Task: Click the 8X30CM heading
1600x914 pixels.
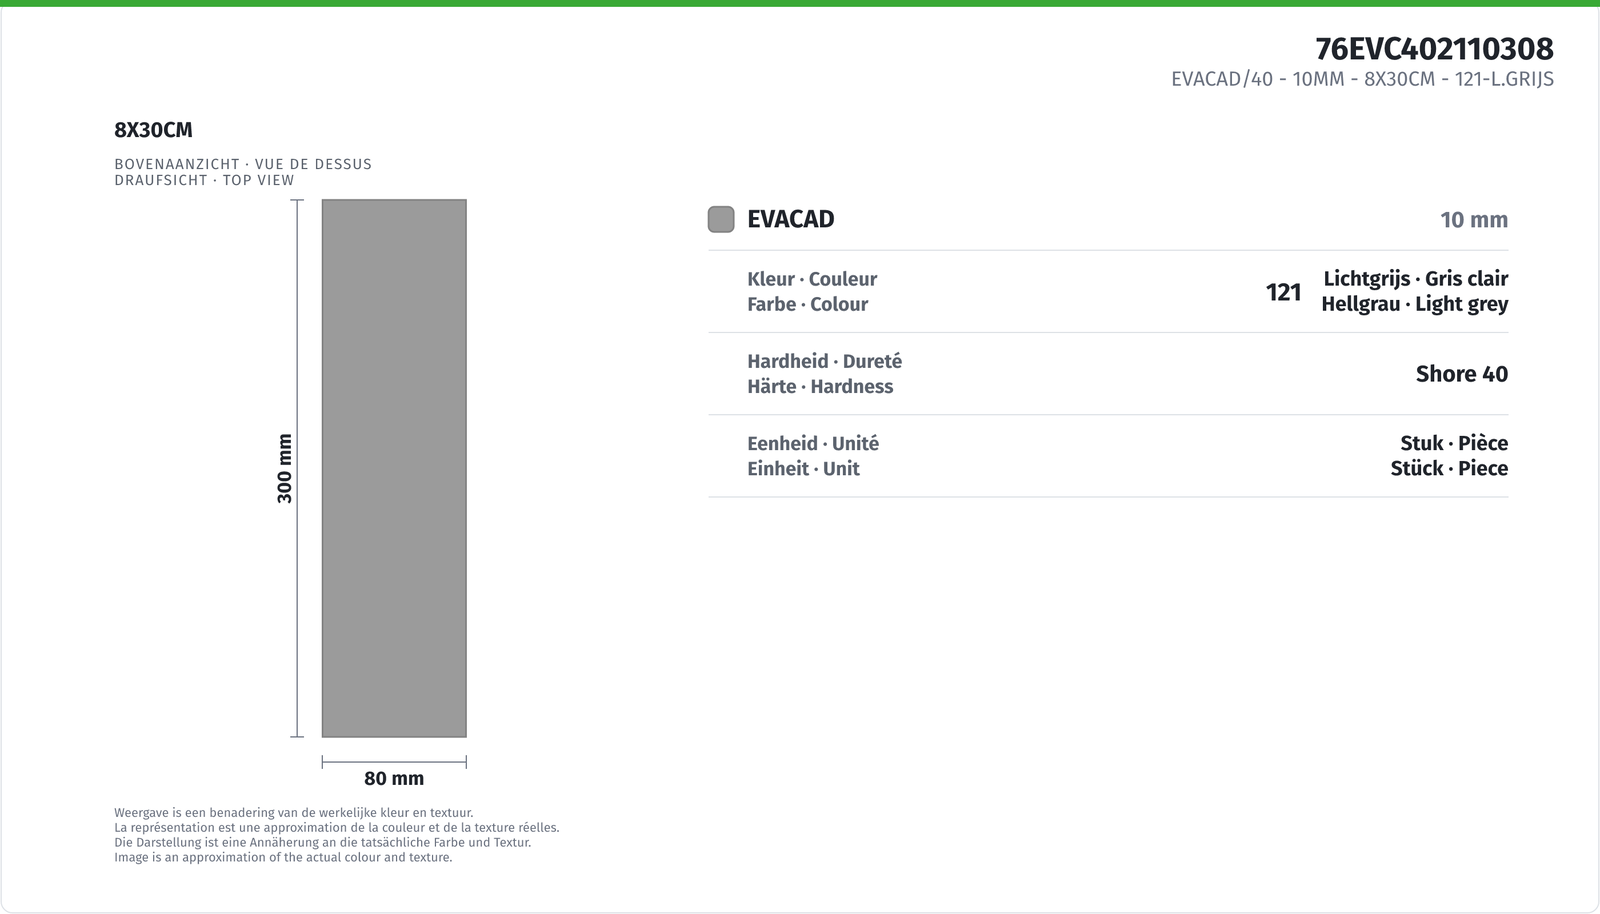Action: point(153,130)
